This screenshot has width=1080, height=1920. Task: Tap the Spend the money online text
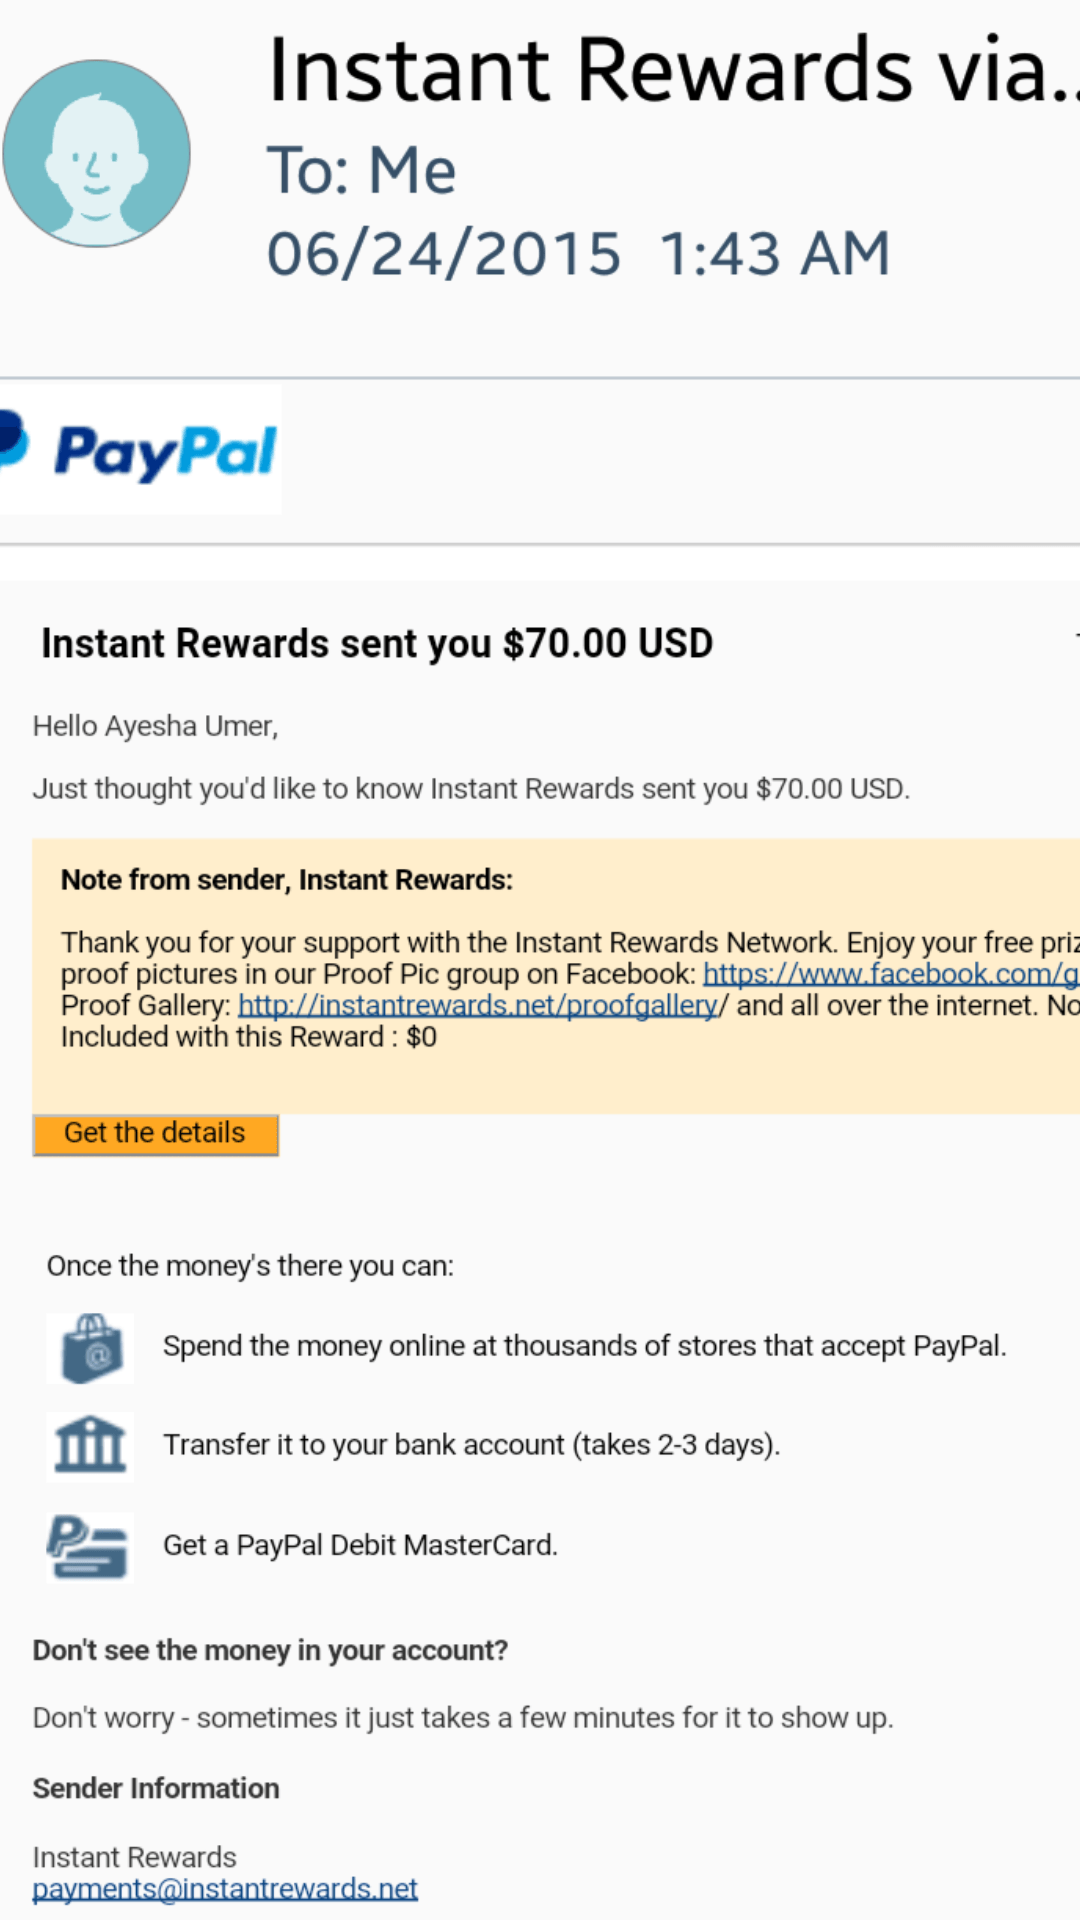coord(585,1346)
